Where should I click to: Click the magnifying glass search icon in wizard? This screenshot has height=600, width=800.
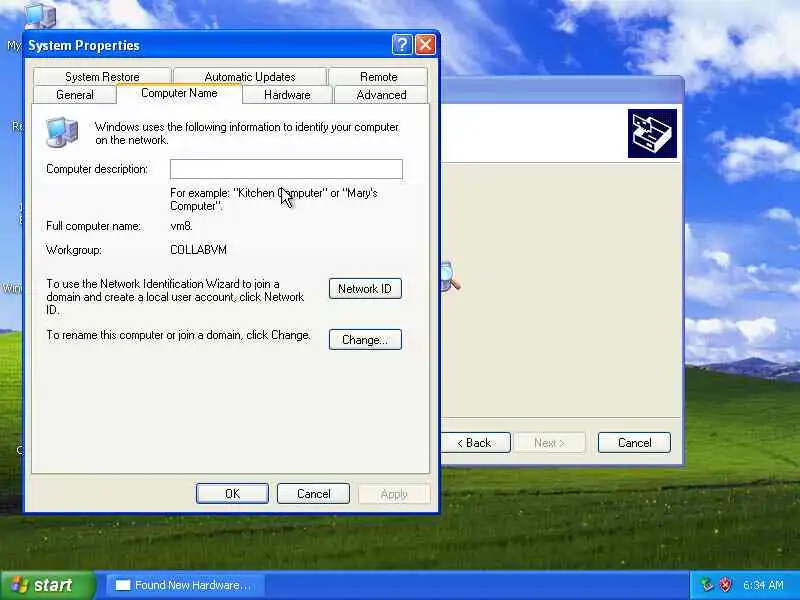click(x=449, y=277)
